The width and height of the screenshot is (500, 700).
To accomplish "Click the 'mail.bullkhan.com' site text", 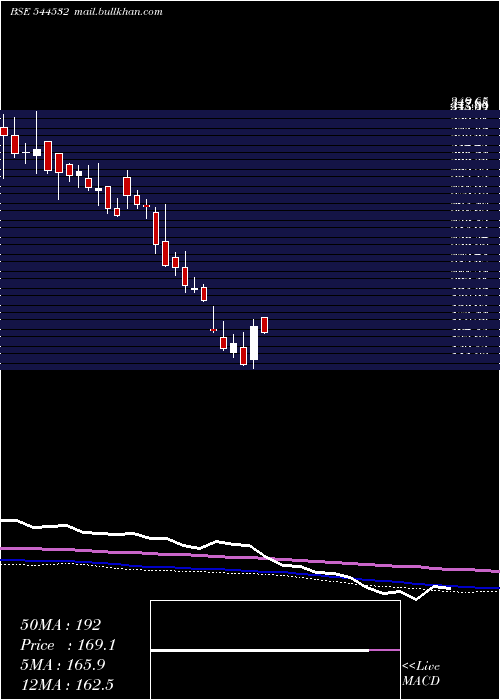I will pos(117,12).
